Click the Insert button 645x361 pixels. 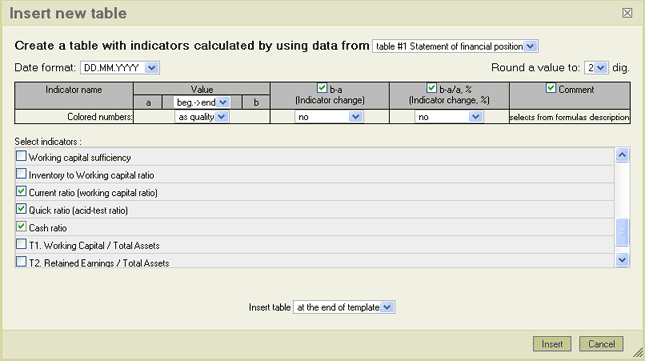click(552, 344)
